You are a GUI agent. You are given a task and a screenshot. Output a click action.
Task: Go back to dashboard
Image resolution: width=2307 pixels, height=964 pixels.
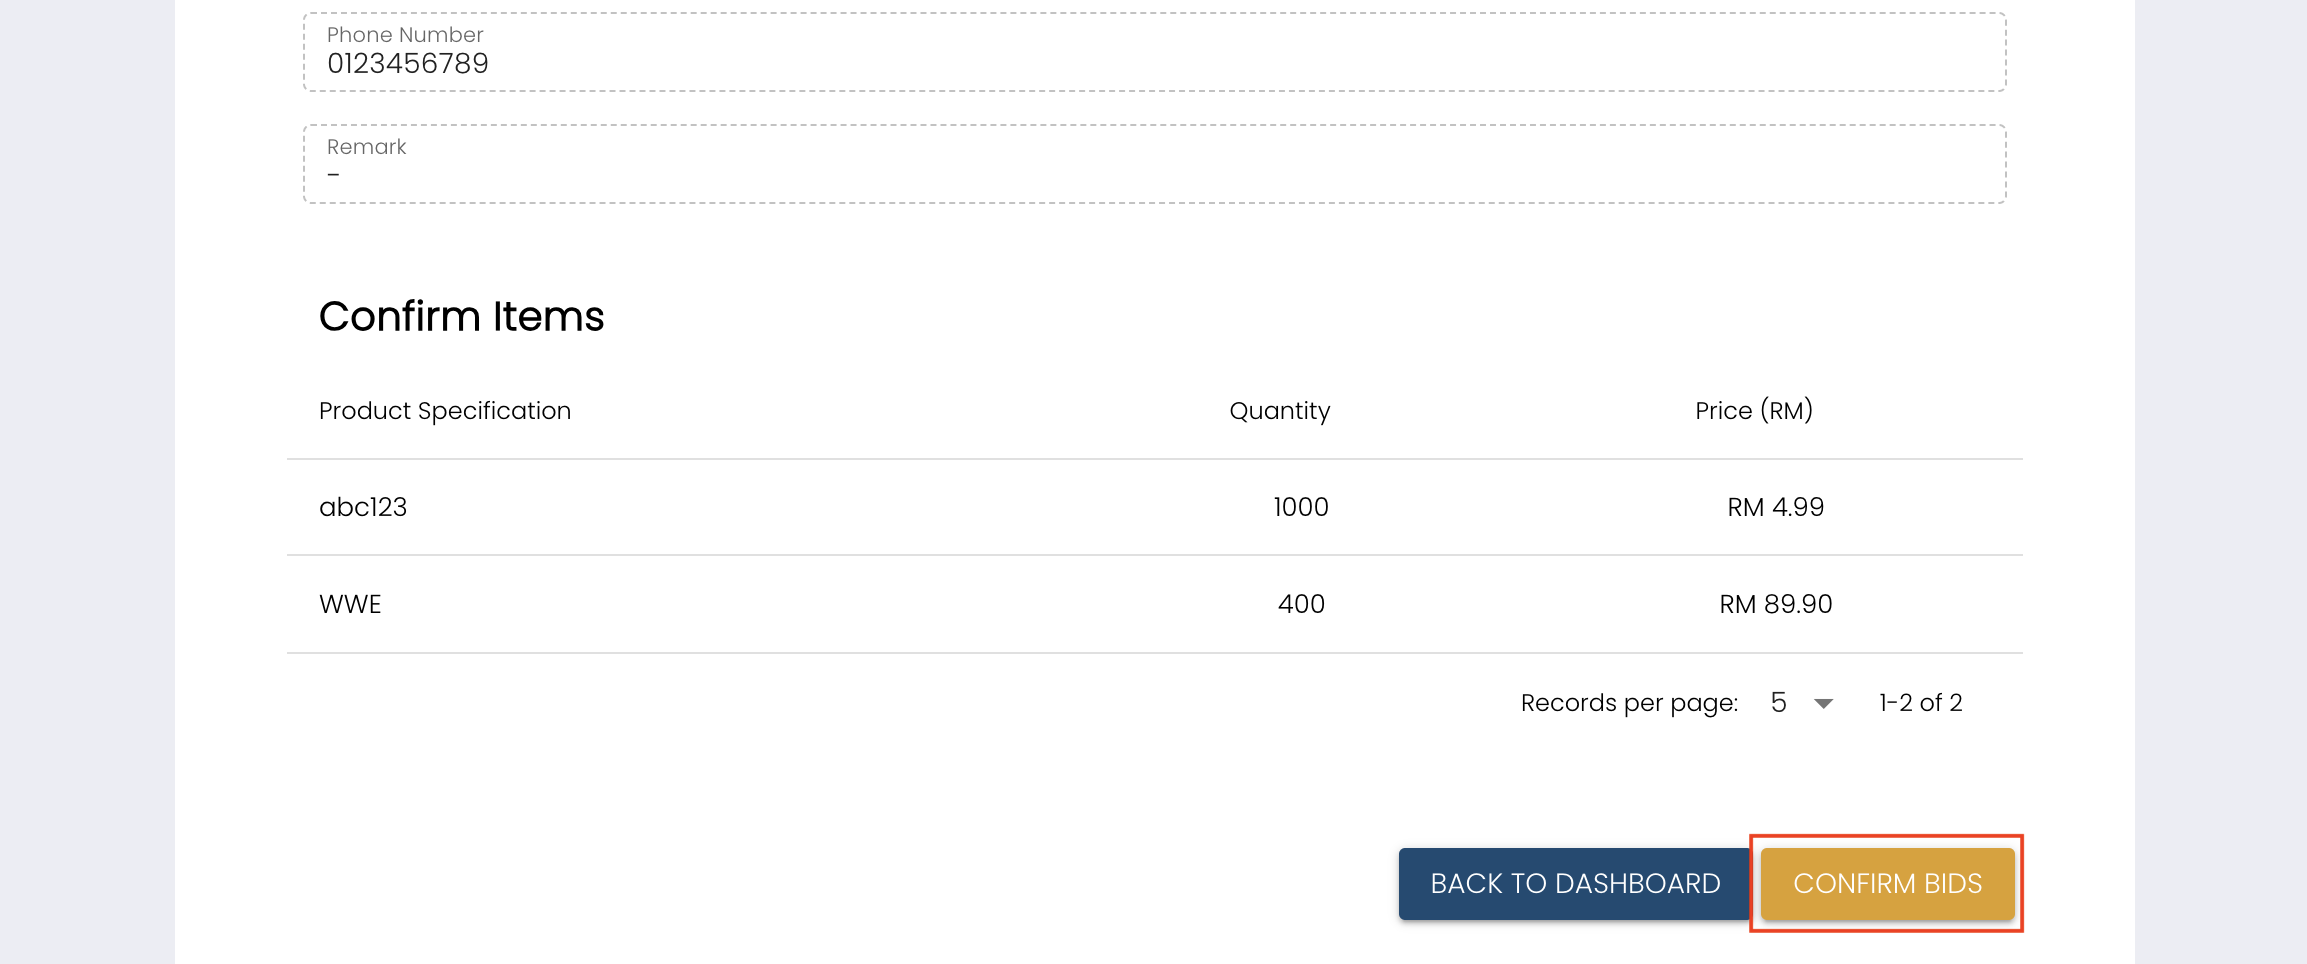tap(1574, 883)
